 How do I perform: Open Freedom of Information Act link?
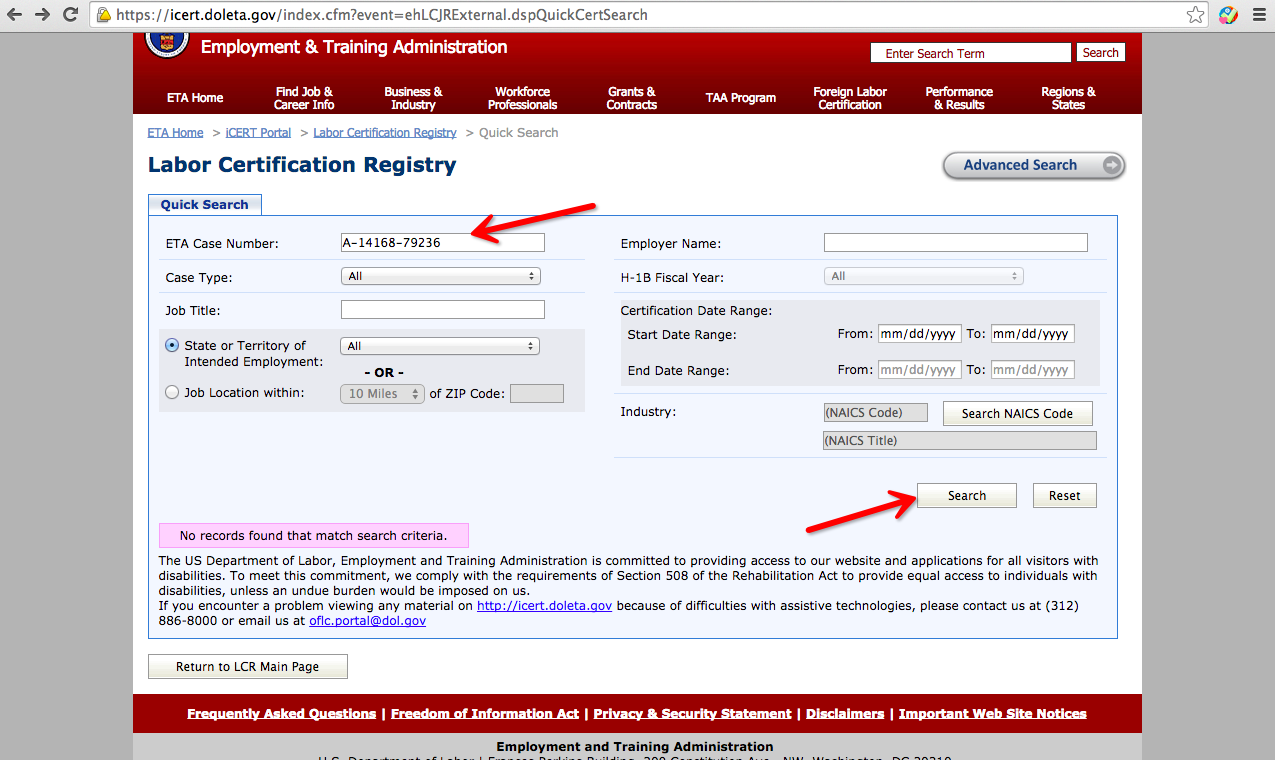coord(485,714)
